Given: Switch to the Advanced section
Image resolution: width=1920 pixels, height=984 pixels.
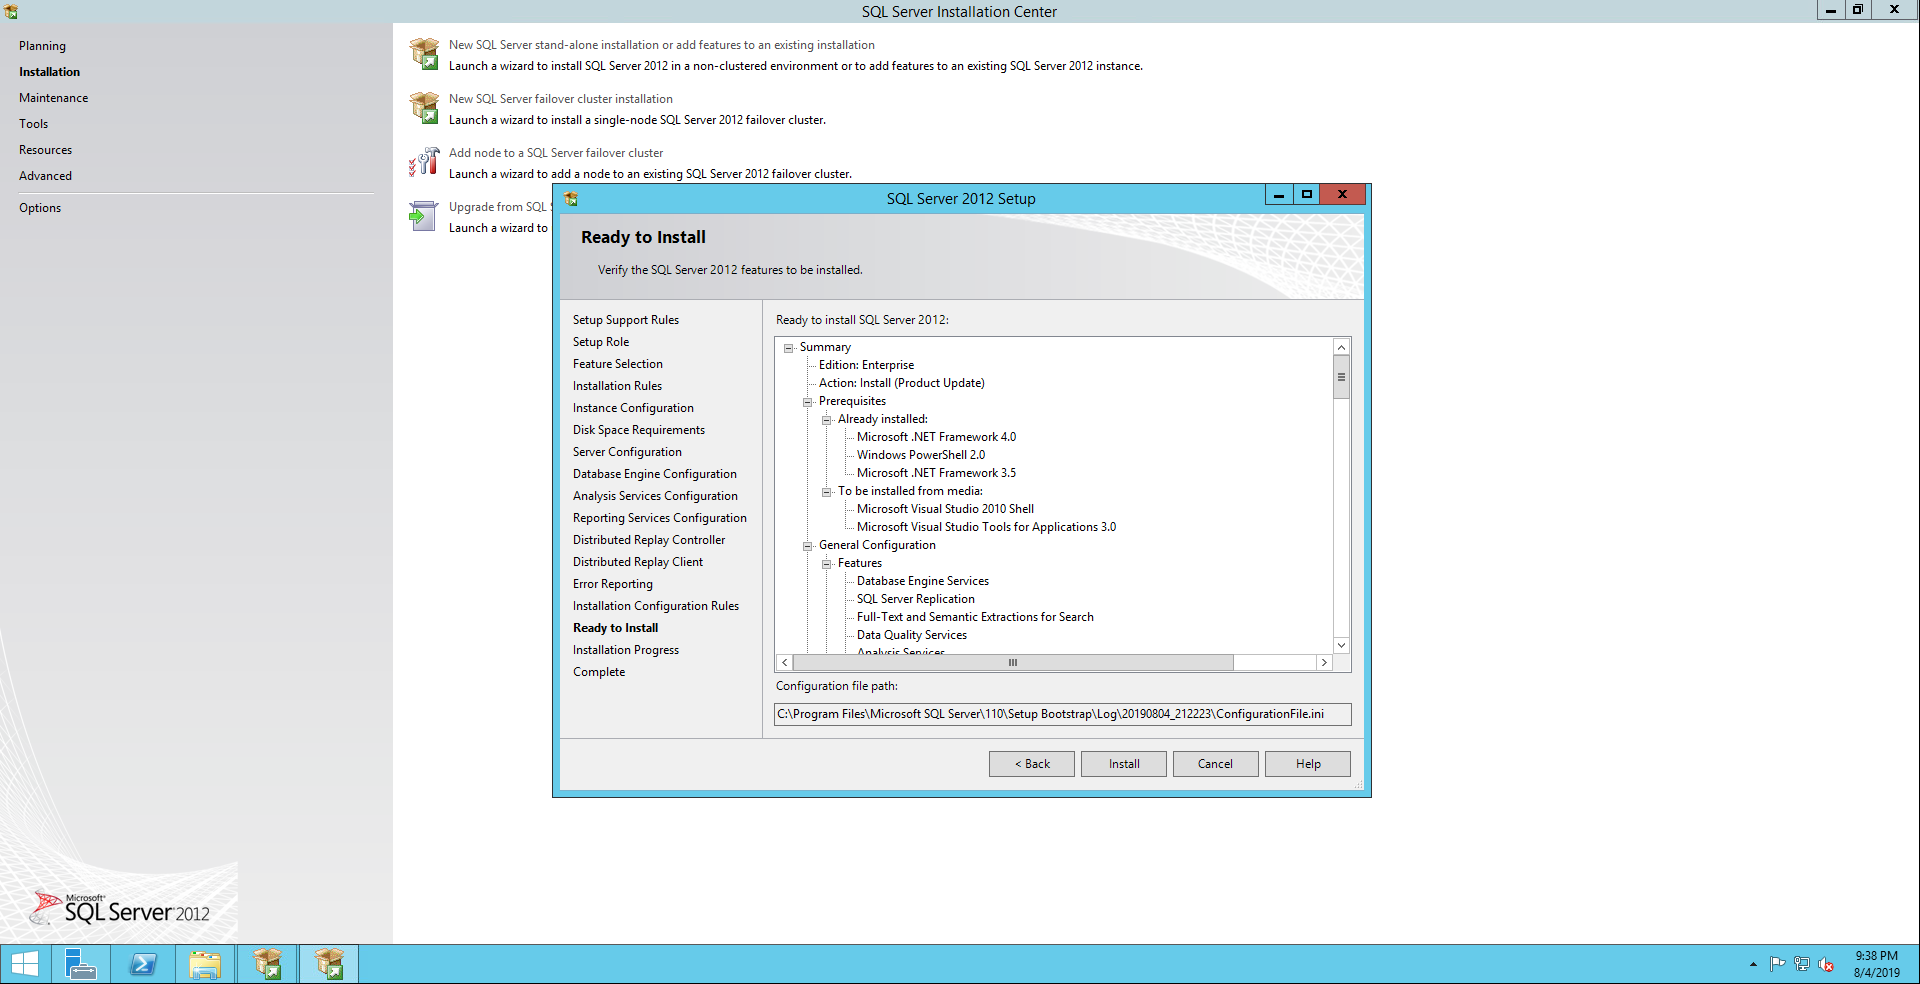Looking at the screenshot, I should pyautogui.click(x=45, y=176).
